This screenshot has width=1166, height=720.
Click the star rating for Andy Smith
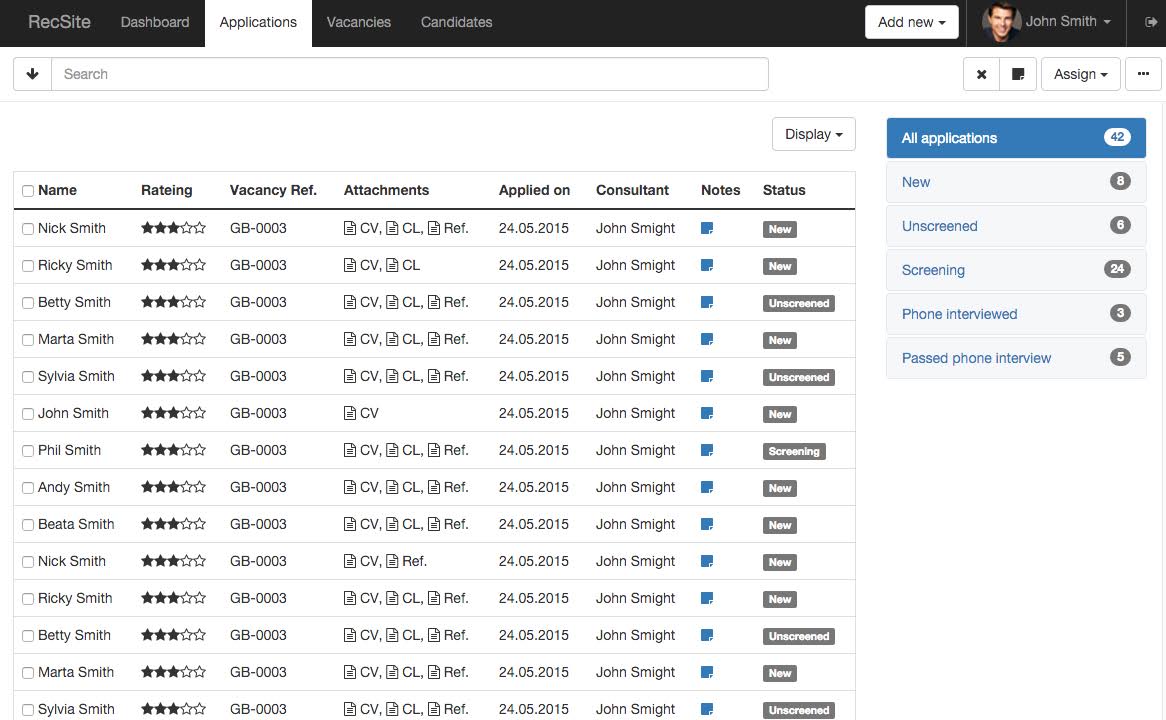(173, 488)
